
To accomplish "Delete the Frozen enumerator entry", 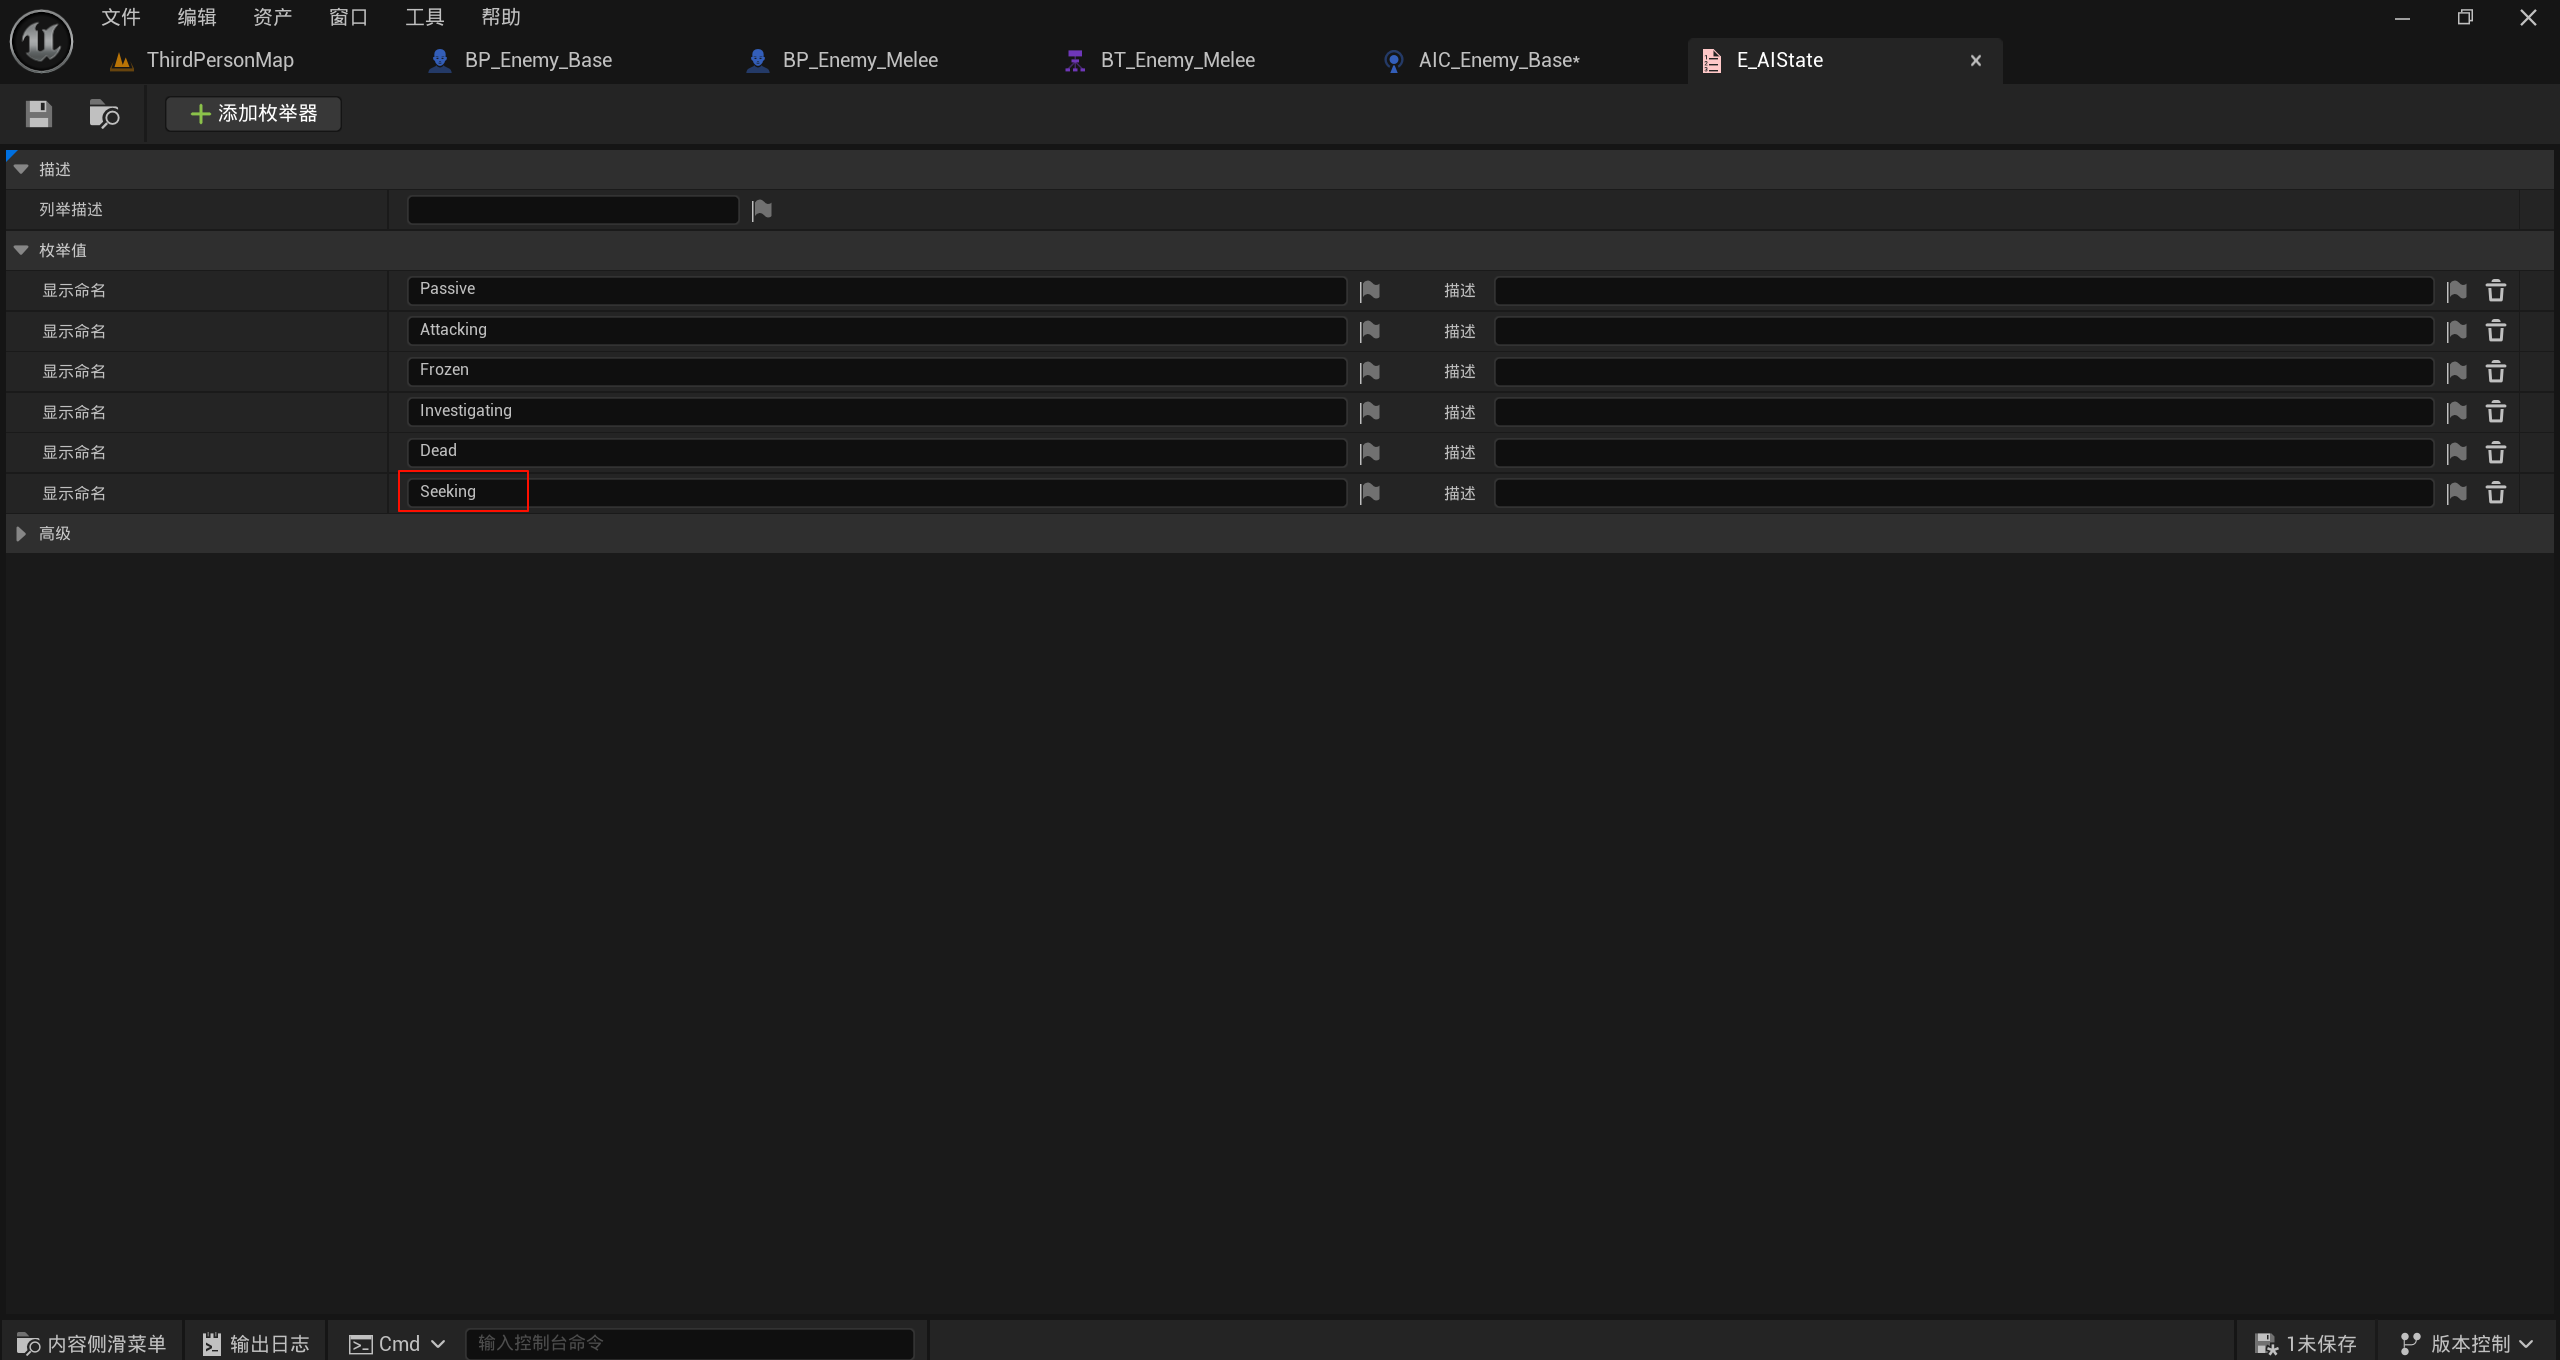I will [x=2496, y=372].
